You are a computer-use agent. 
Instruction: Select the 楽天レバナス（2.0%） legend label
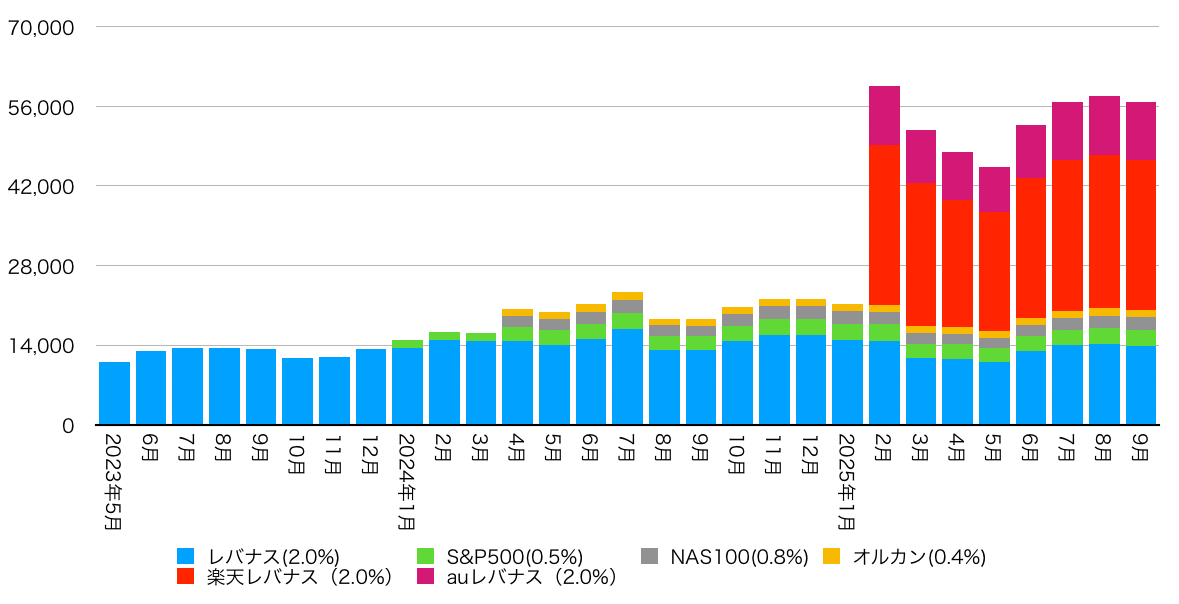tap(299, 577)
